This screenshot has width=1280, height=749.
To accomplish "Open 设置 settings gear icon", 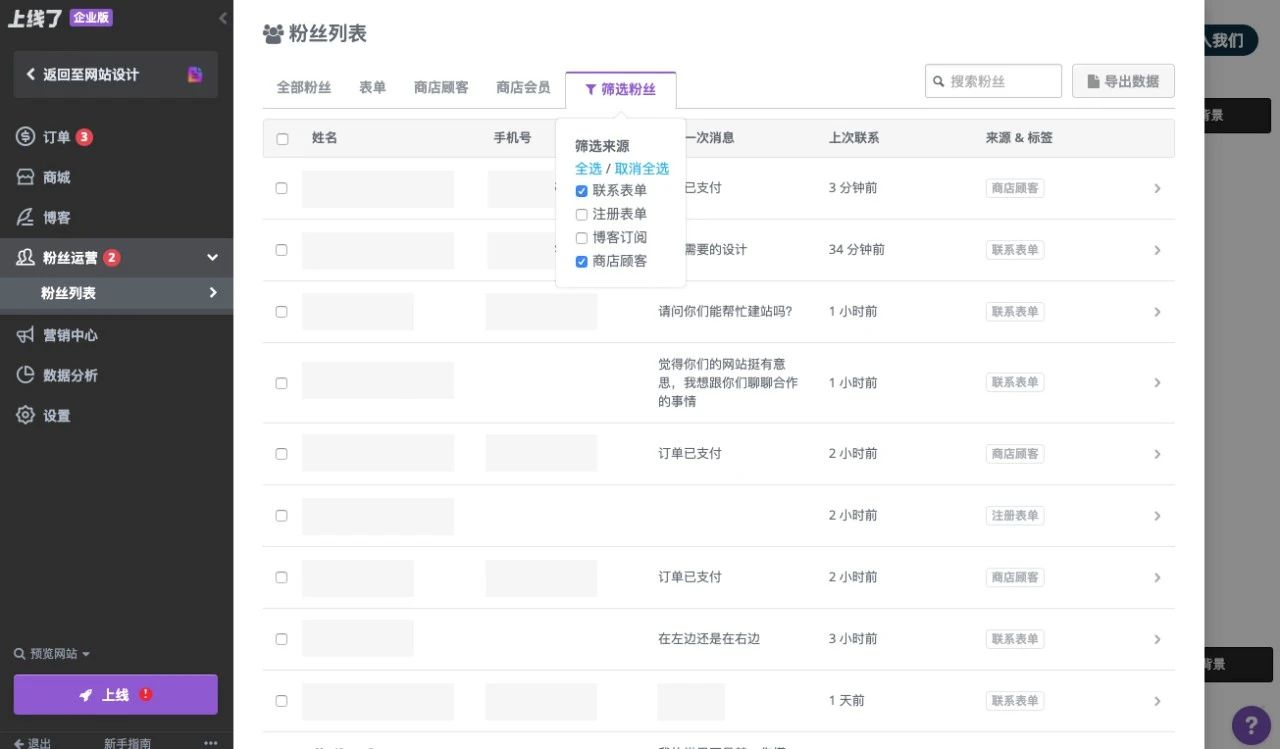I will (x=25, y=415).
